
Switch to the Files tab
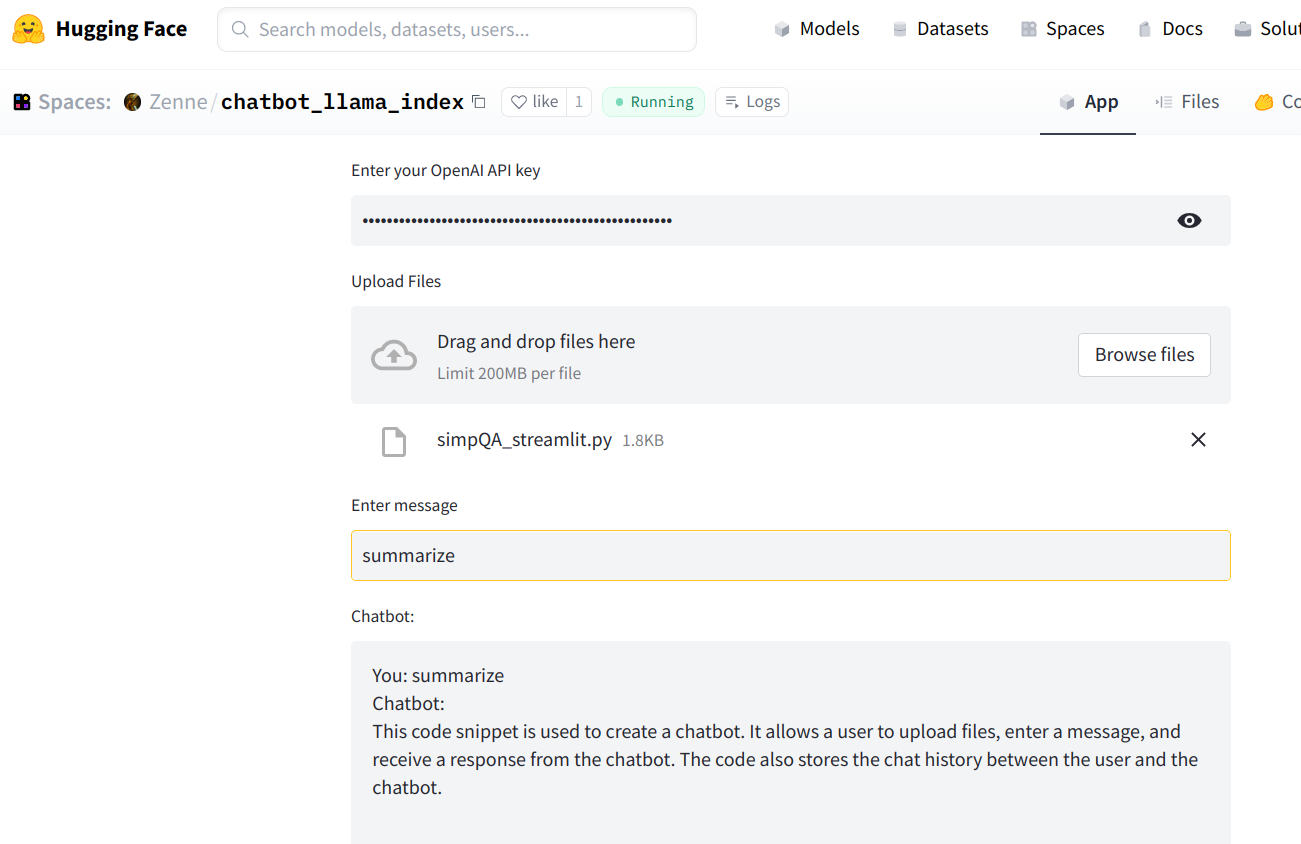coord(1187,102)
